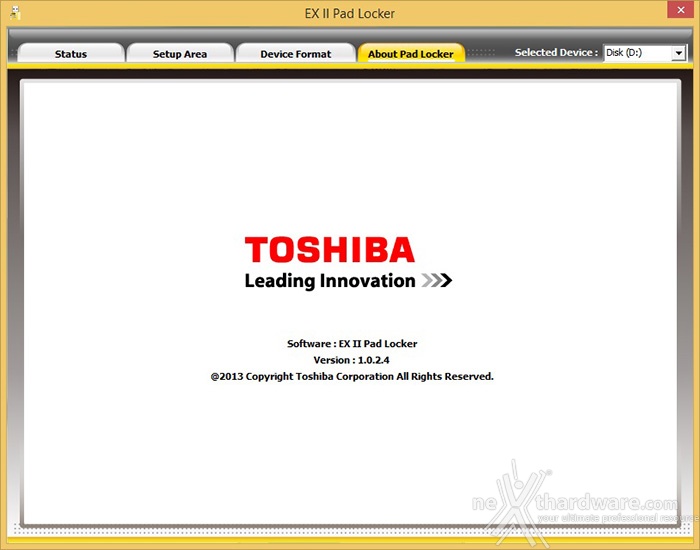Click the text 'Software : EX II Pad Locker'
This screenshot has width=700, height=550.
coord(352,344)
